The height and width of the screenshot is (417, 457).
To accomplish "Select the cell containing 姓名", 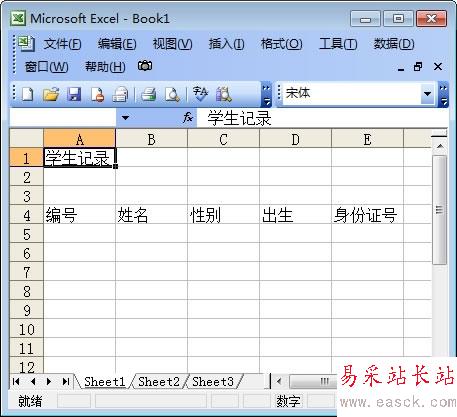I will point(152,215).
